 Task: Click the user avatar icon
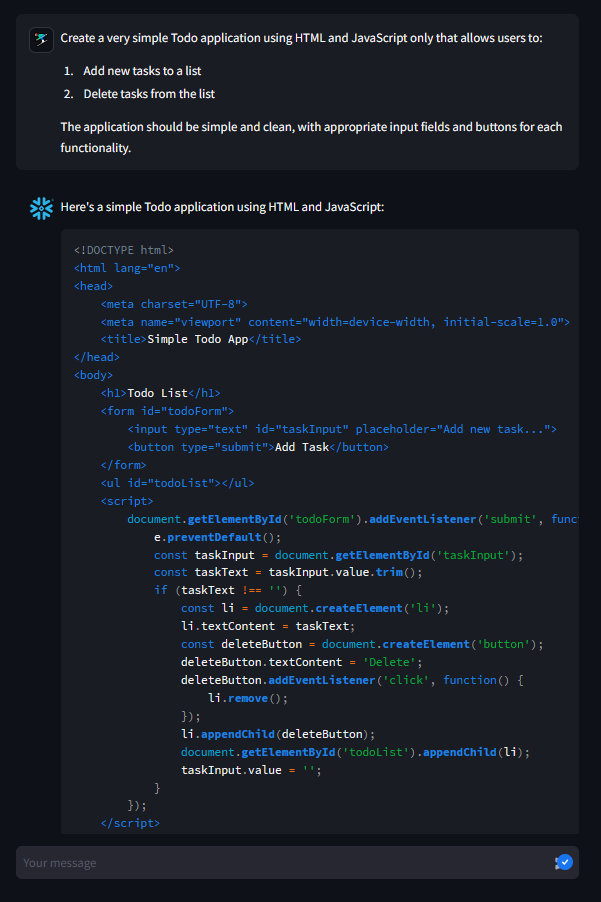click(41, 40)
